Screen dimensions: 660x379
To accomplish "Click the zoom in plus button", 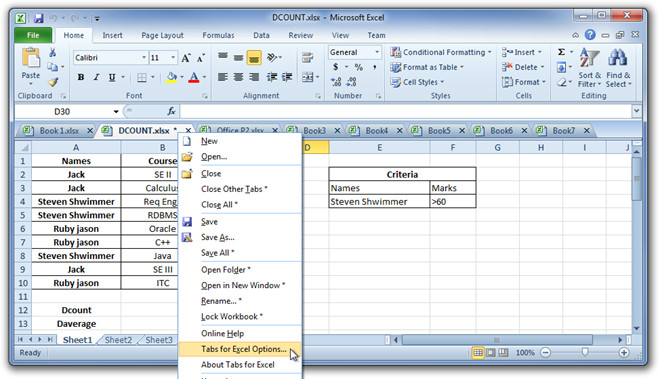I will coord(624,353).
